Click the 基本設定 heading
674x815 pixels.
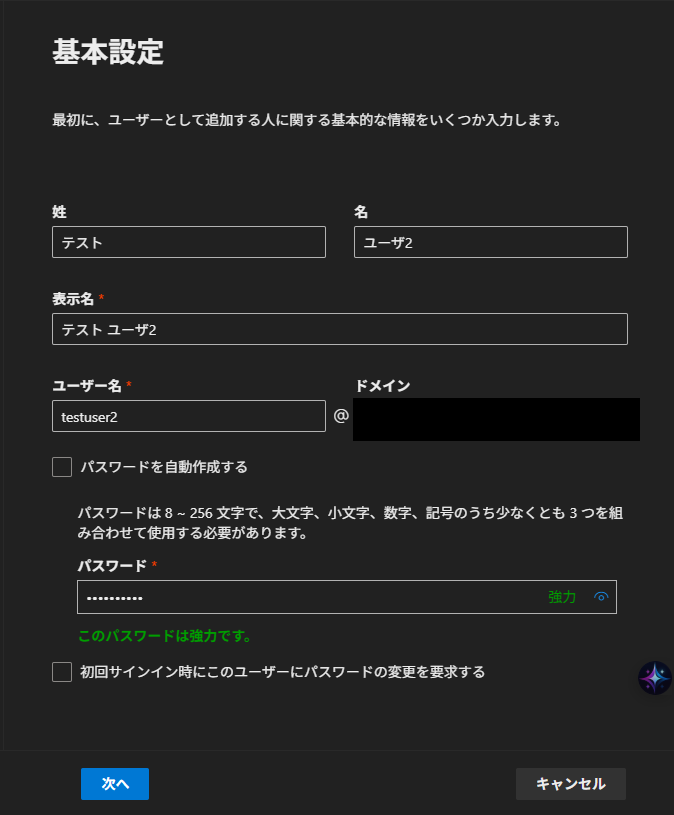[107, 53]
